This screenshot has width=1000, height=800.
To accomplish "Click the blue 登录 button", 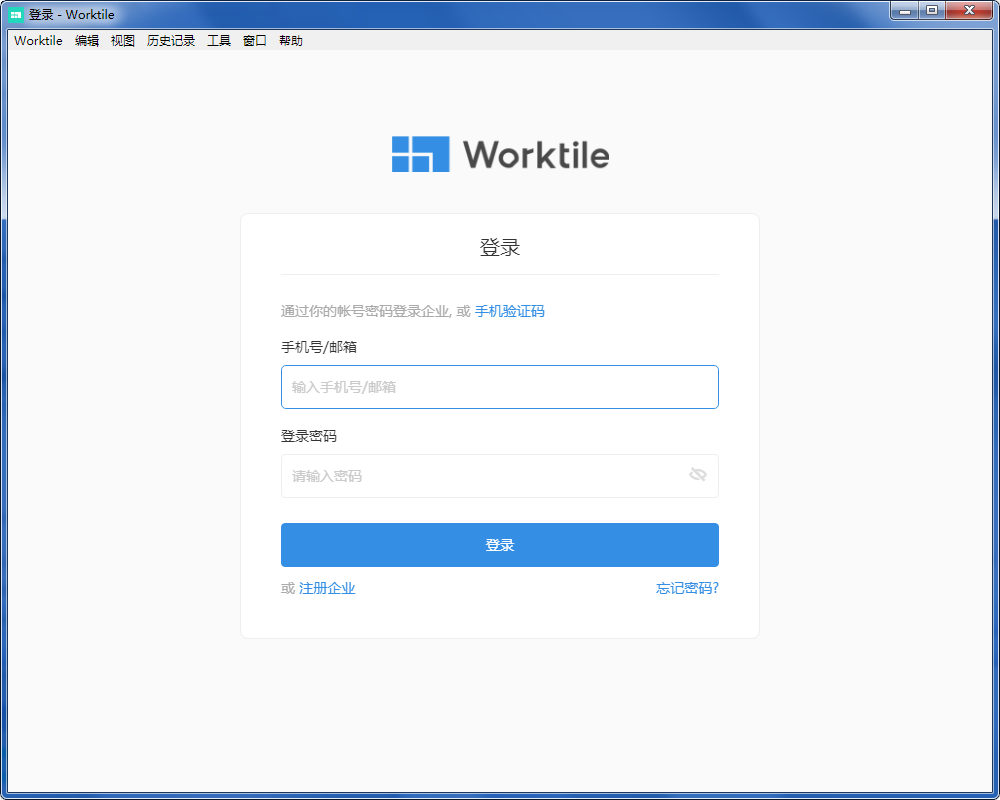I will (x=499, y=544).
